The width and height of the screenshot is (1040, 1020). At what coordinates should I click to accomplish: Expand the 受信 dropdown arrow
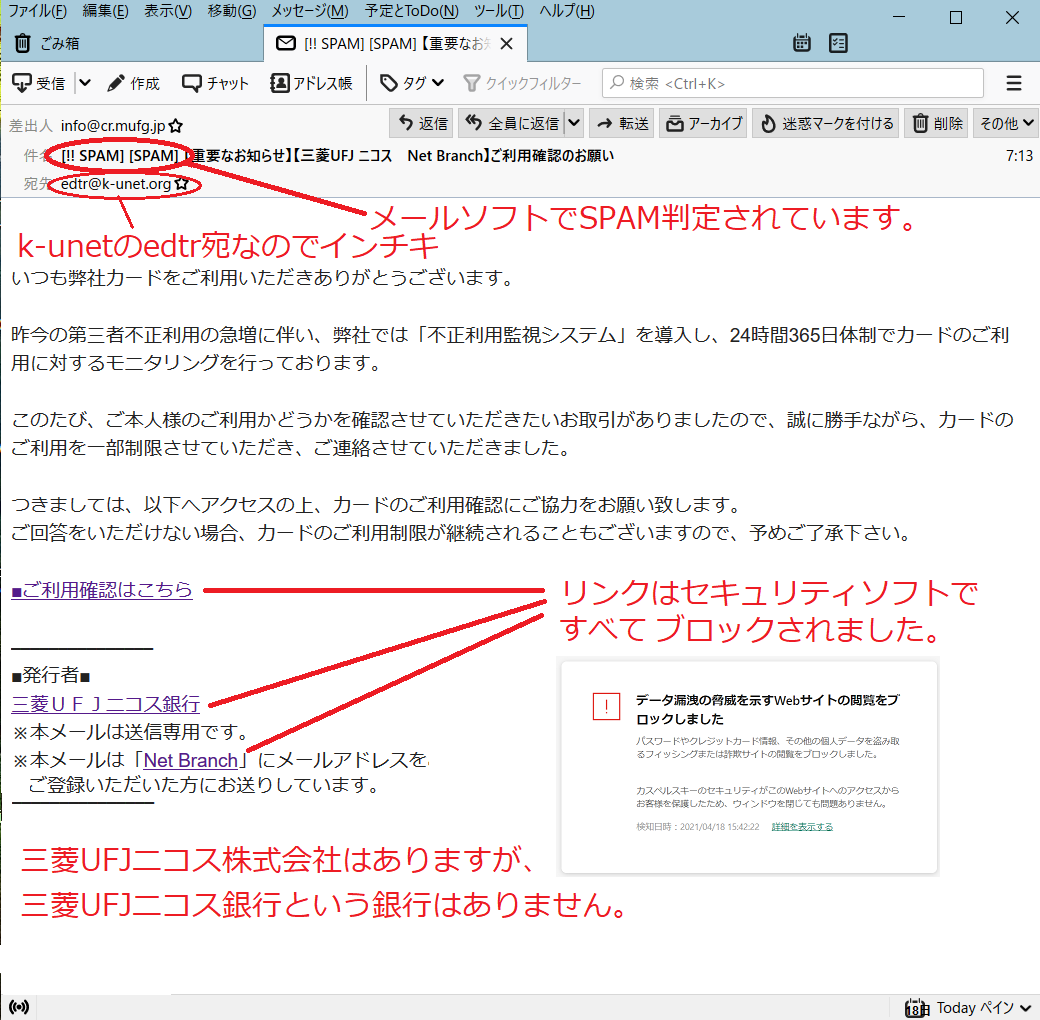click(x=85, y=83)
